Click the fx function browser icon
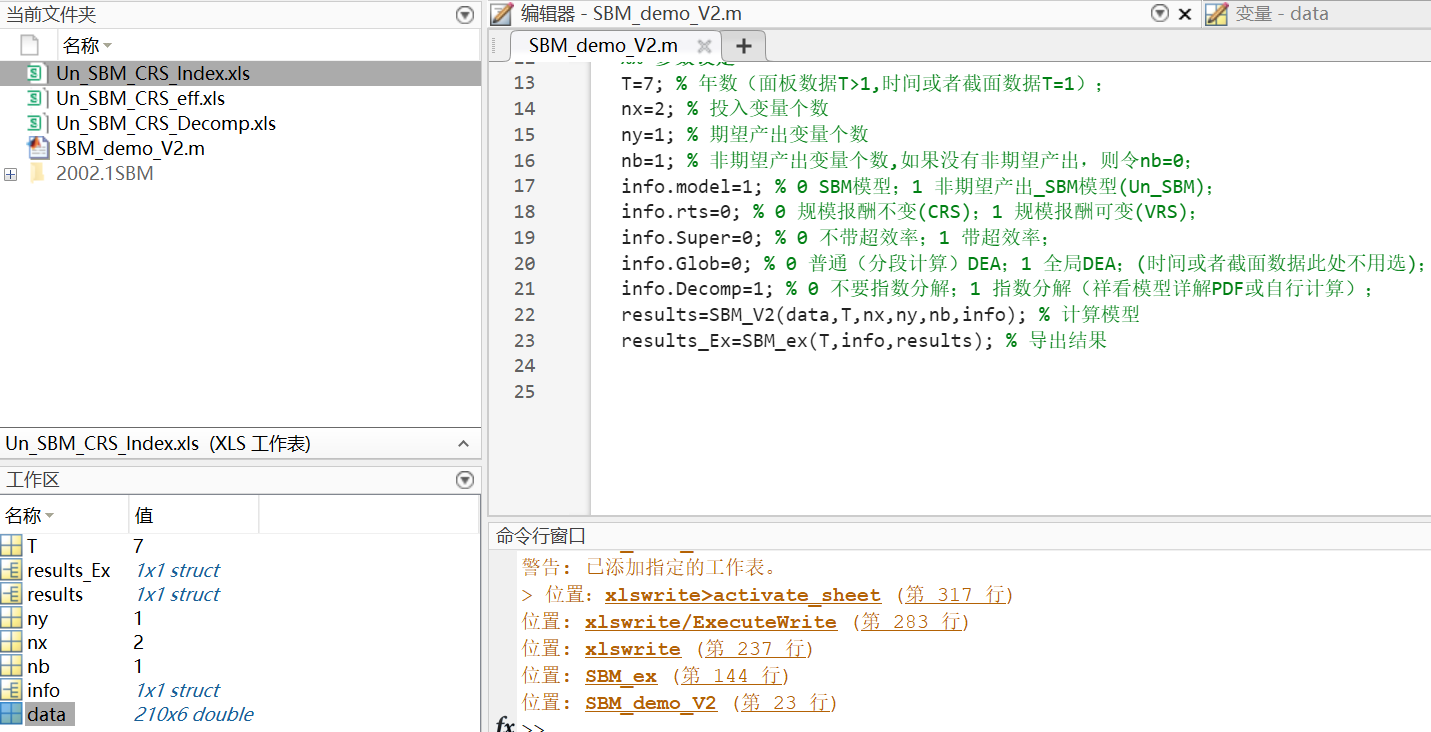The height and width of the screenshot is (732, 1431). click(505, 724)
